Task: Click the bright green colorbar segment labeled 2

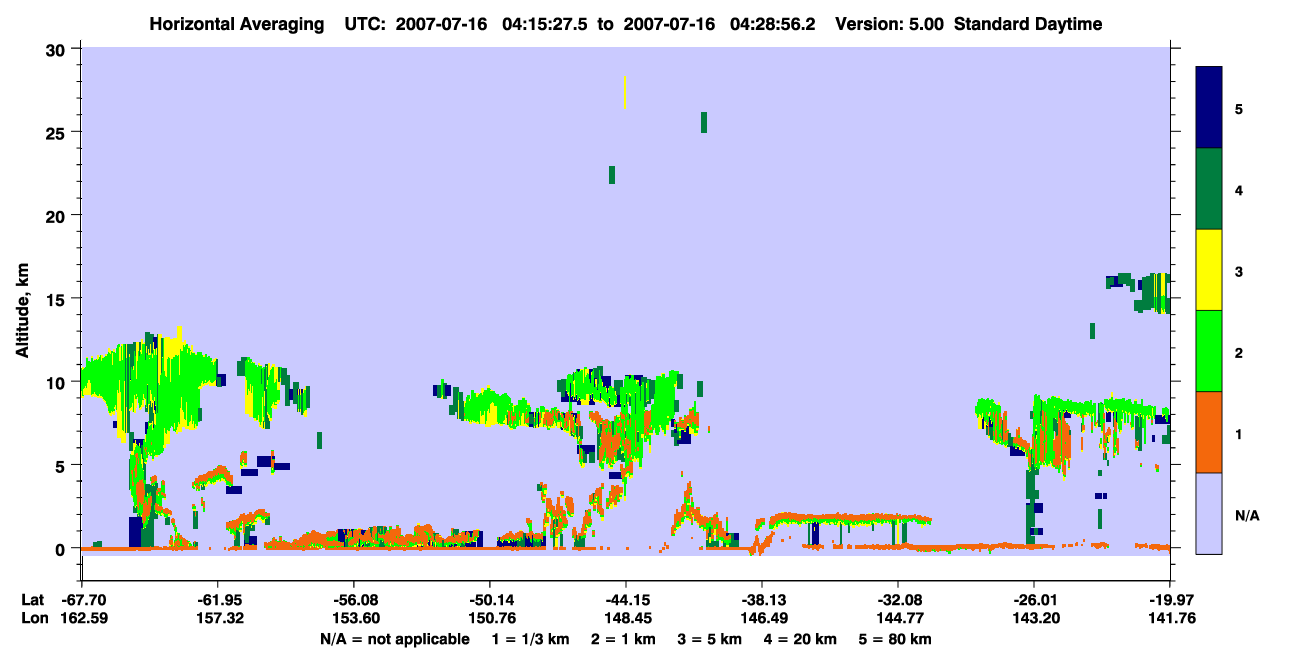Action: coord(1209,351)
